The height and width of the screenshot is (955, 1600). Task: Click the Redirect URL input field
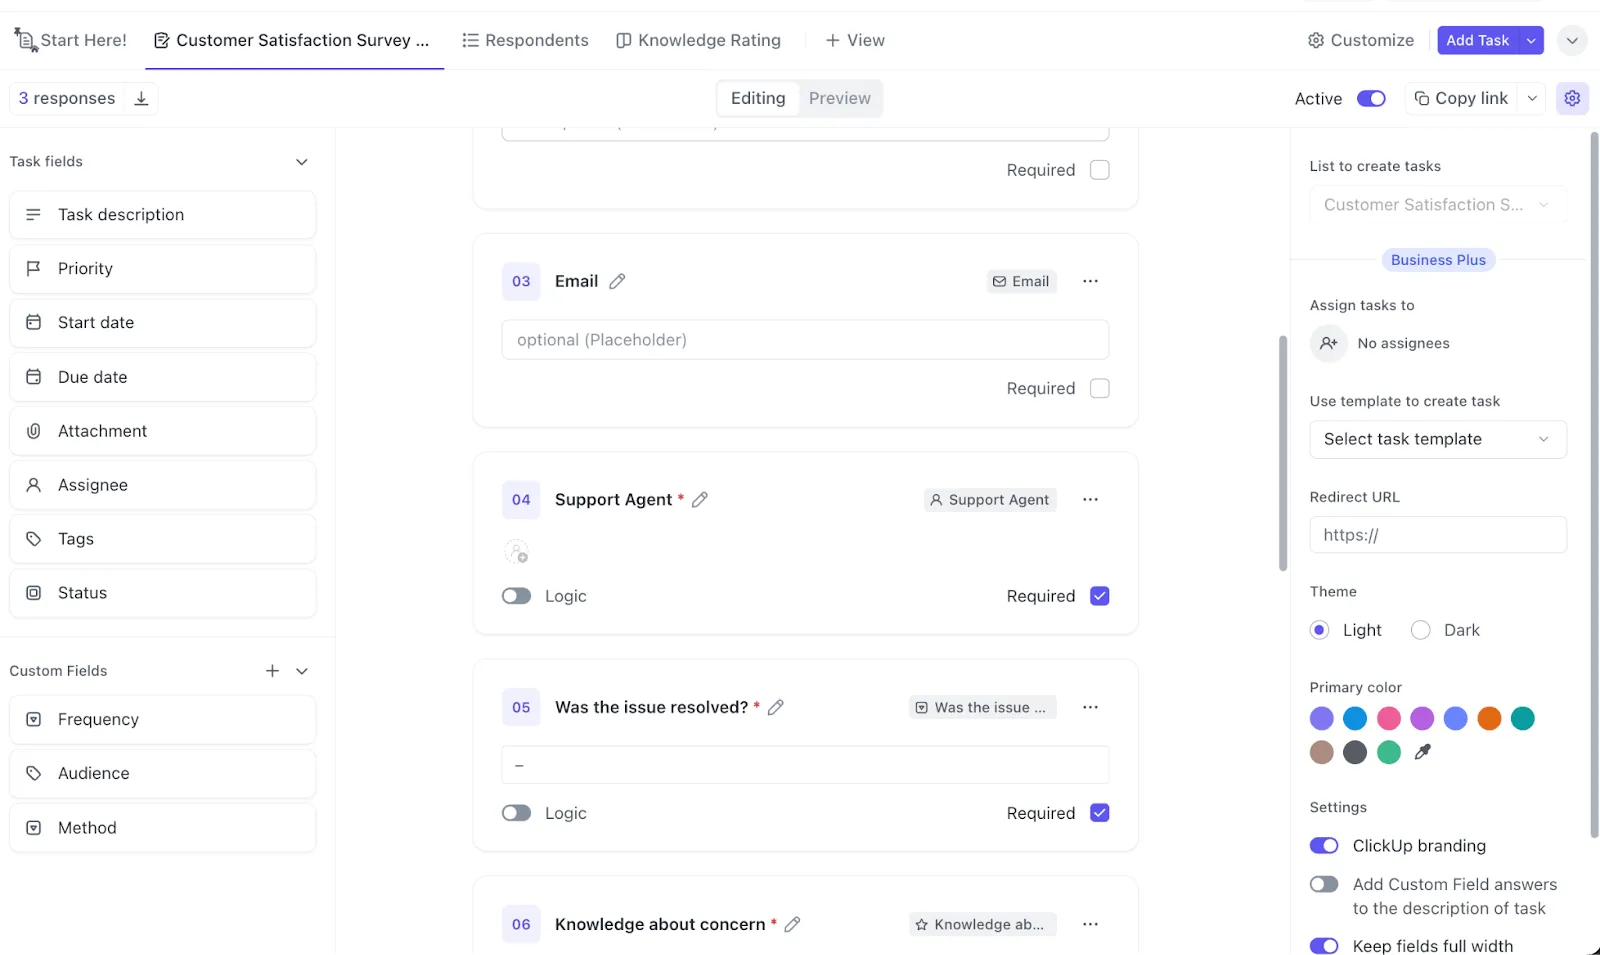pos(1438,535)
